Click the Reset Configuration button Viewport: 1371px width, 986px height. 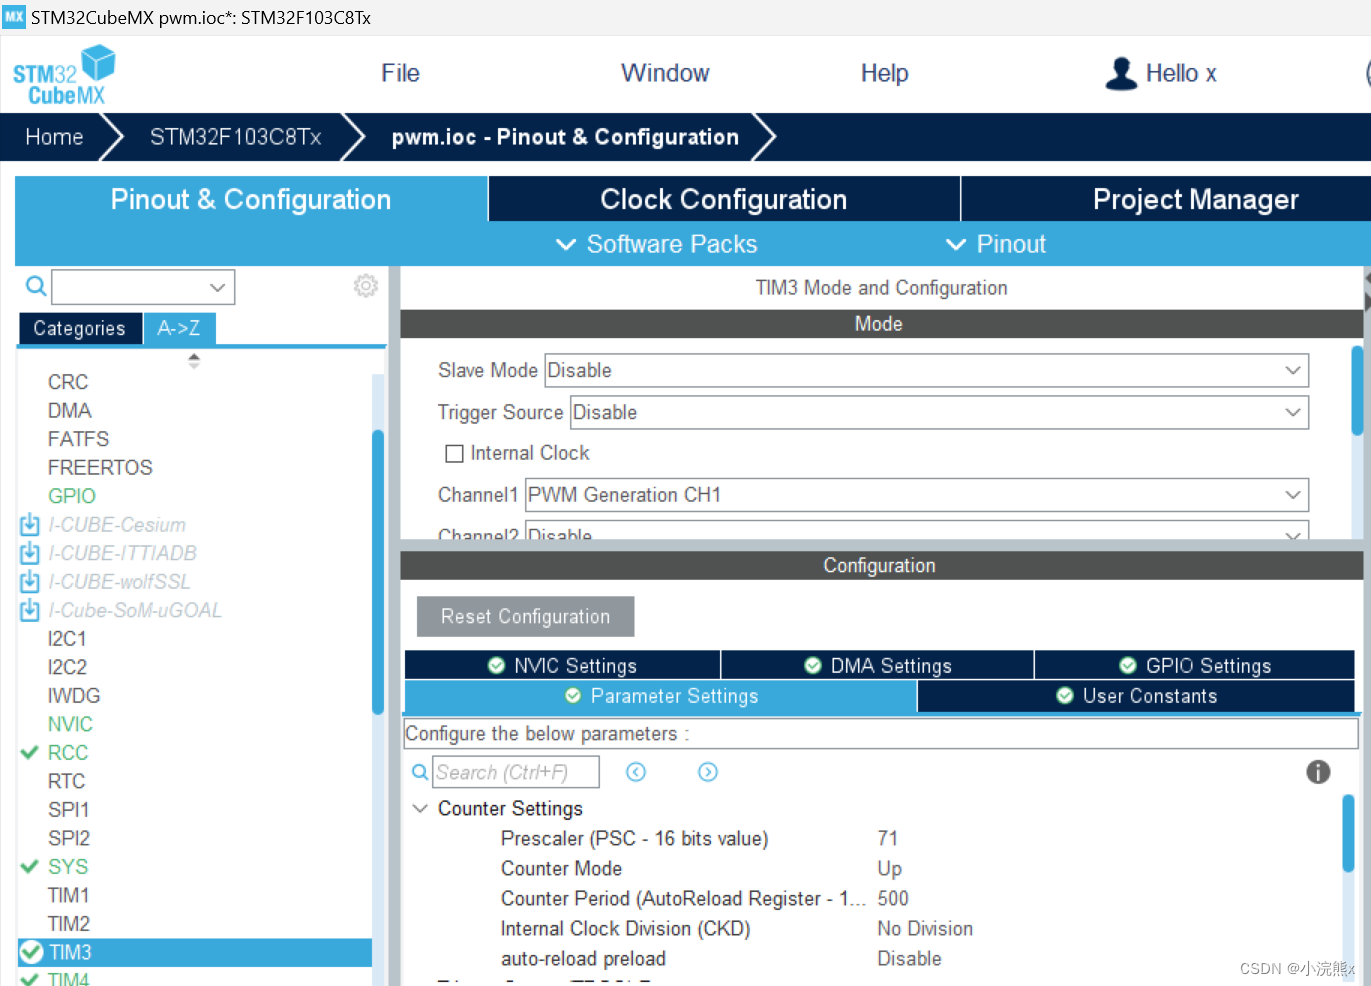[x=525, y=616]
